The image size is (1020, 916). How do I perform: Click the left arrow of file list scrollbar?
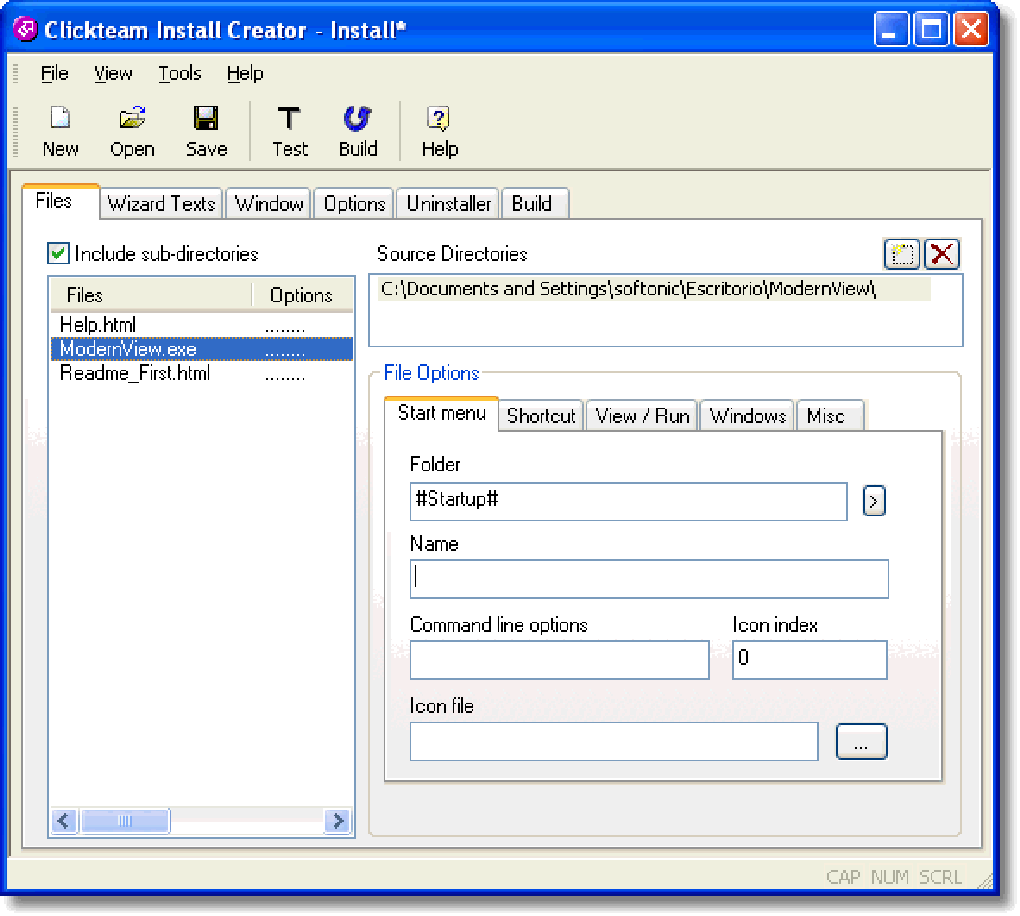64,821
